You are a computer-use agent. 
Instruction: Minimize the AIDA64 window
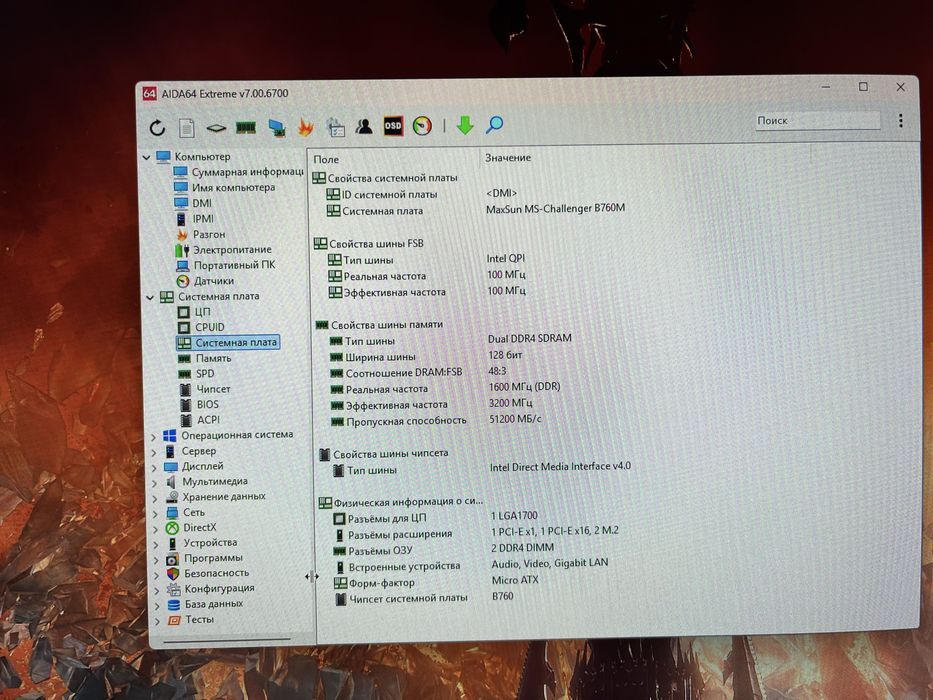(x=826, y=87)
